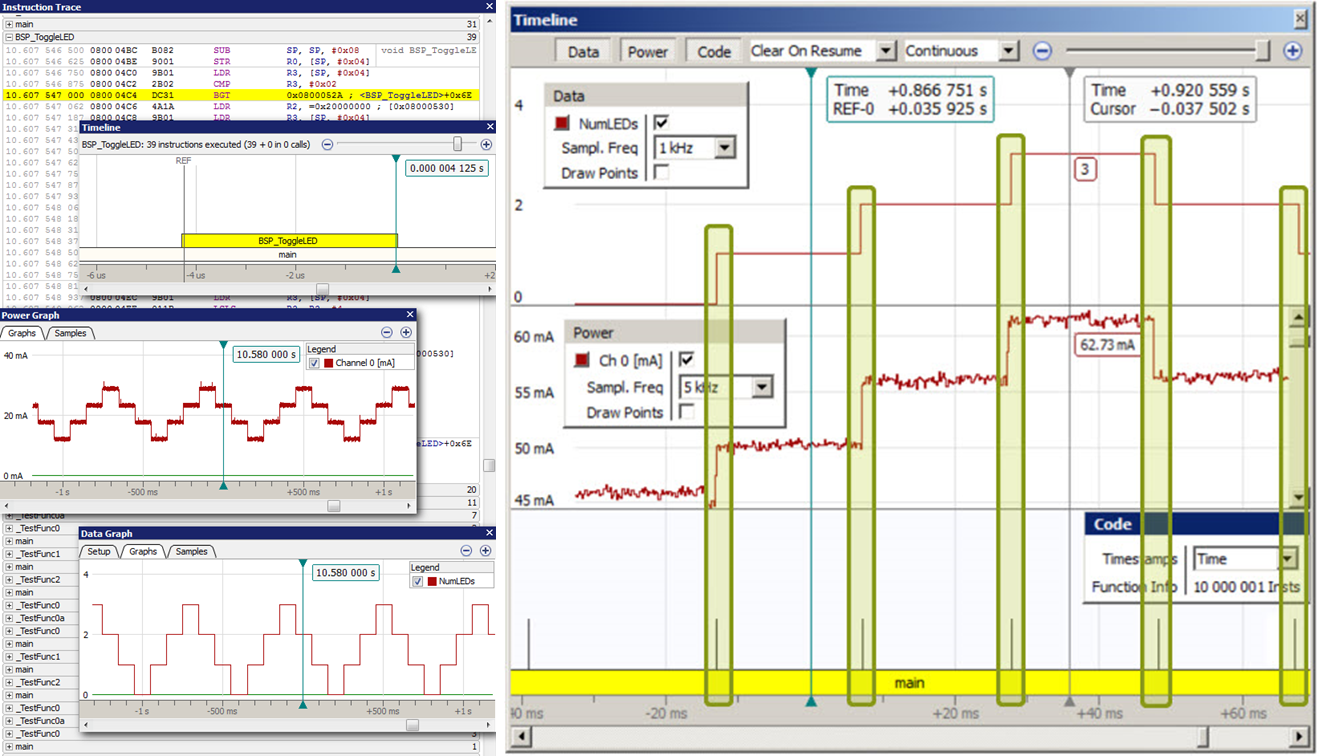Click the zoom in icon in Timeline toolbar

pos(1292,51)
